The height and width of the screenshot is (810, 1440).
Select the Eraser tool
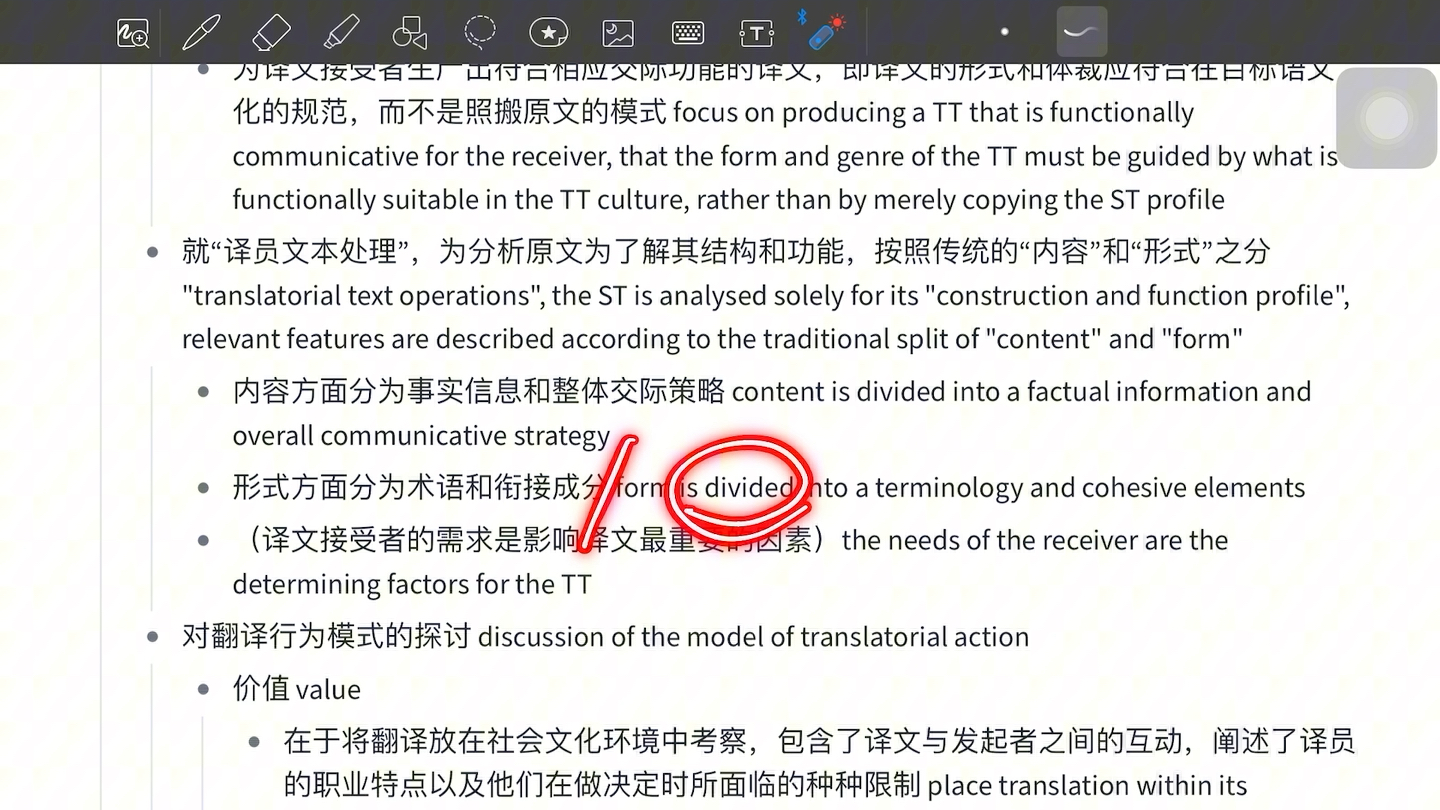coord(271,33)
